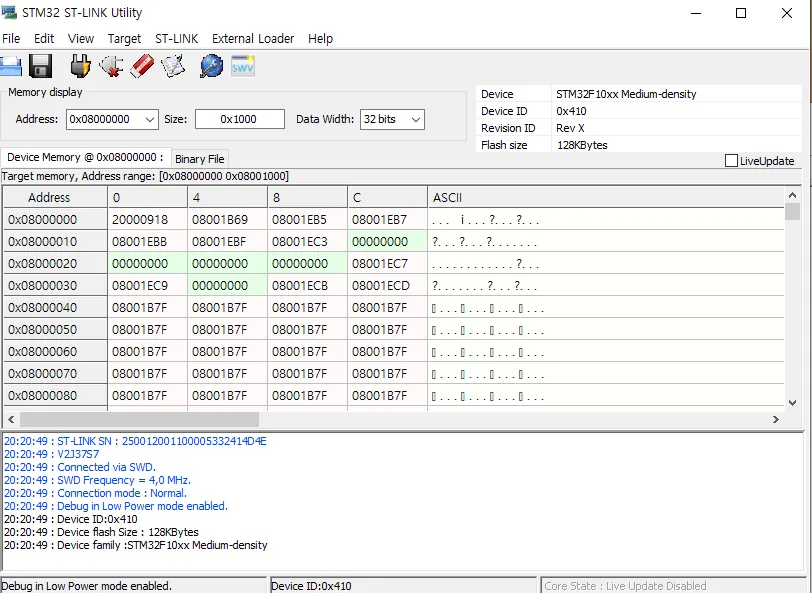Select cell 08001EBB
The height and width of the screenshot is (593, 812).
[148, 242]
